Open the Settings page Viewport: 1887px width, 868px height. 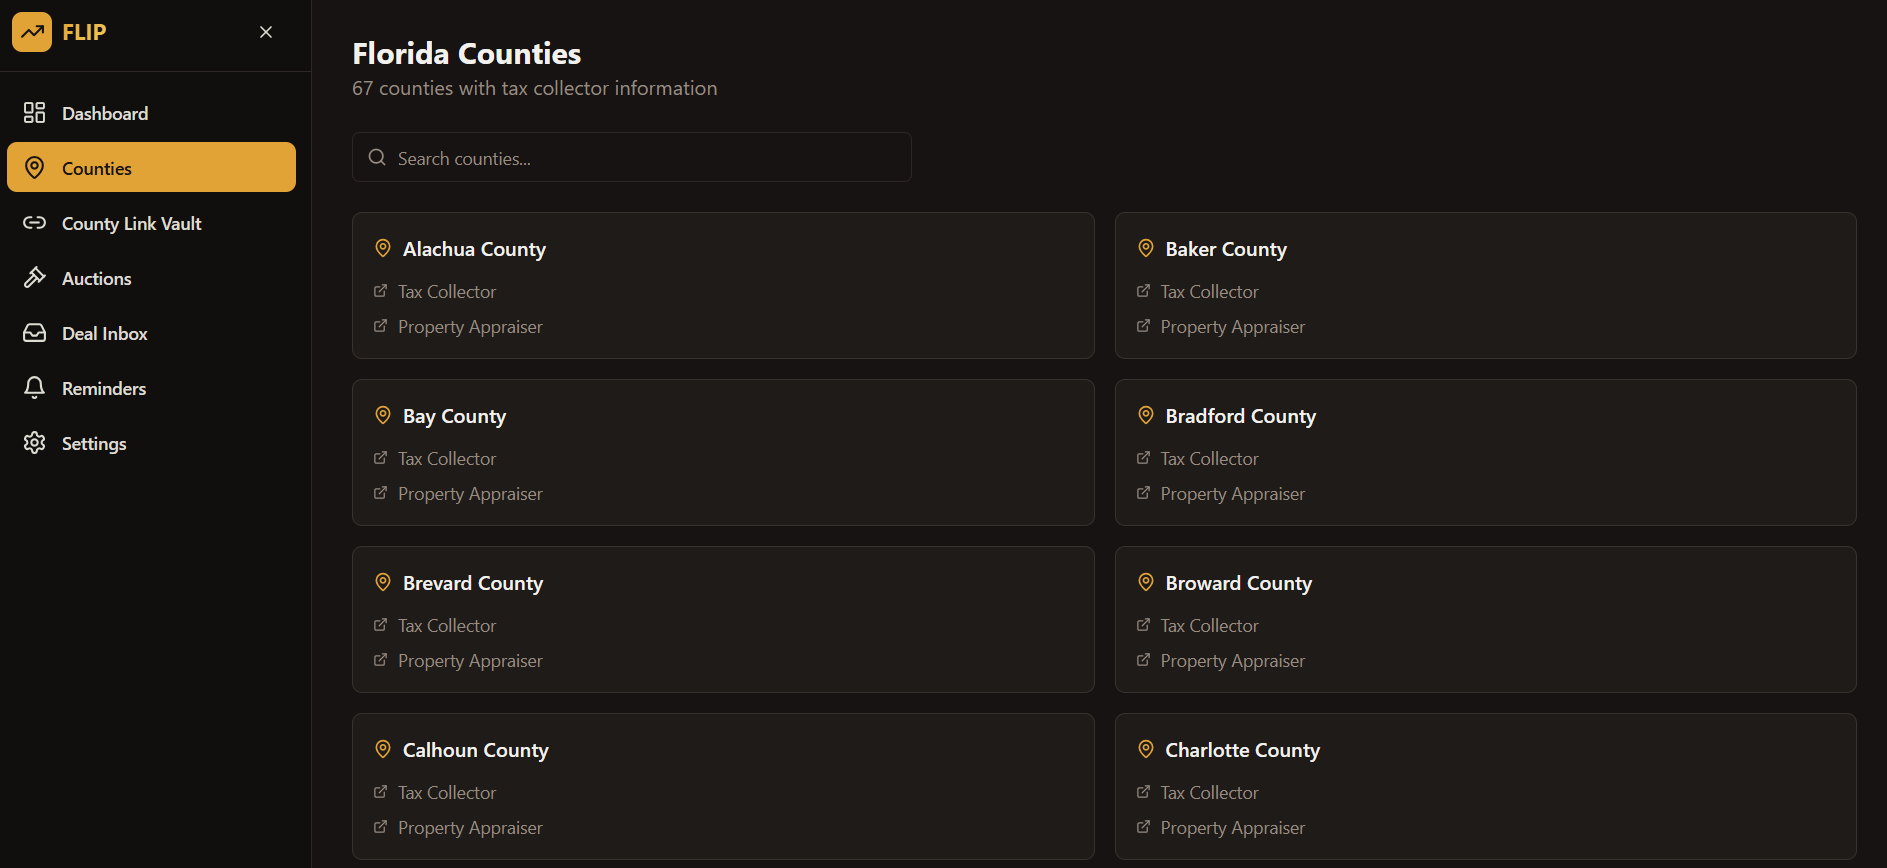click(151, 443)
